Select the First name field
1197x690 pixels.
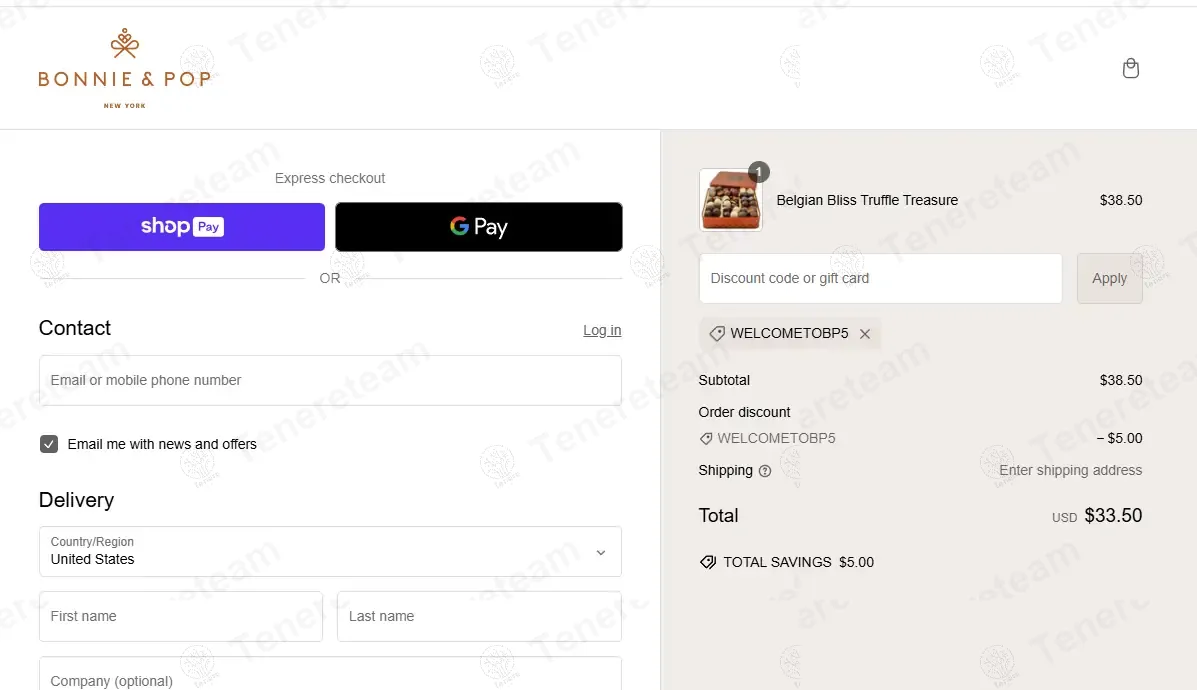coord(181,617)
